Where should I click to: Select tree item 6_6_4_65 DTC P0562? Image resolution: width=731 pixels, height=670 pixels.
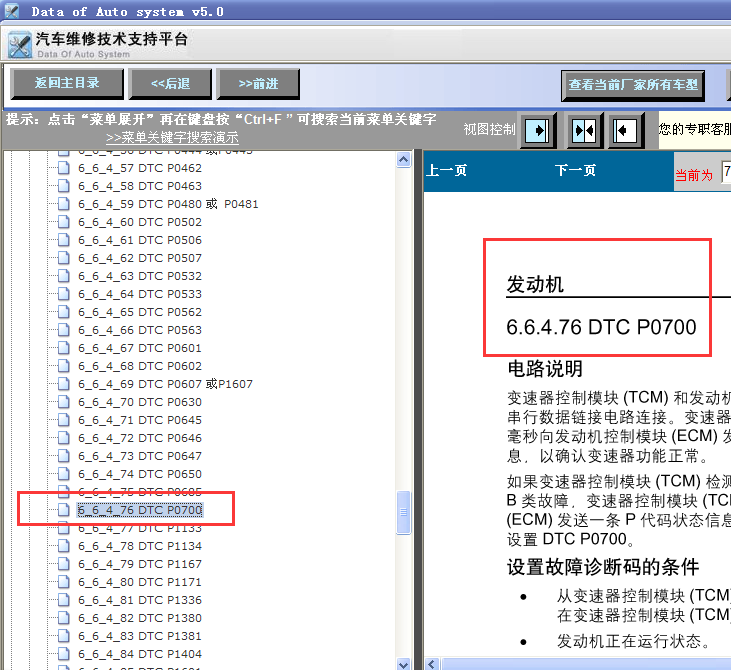tap(140, 312)
